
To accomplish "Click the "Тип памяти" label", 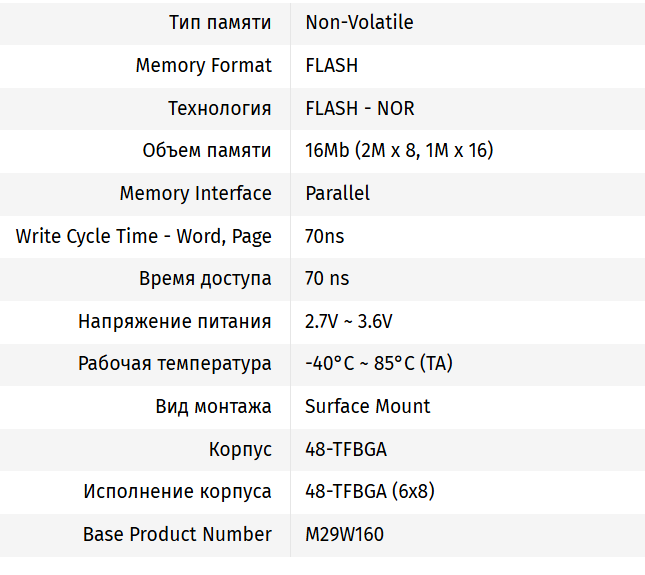I will [218, 23].
